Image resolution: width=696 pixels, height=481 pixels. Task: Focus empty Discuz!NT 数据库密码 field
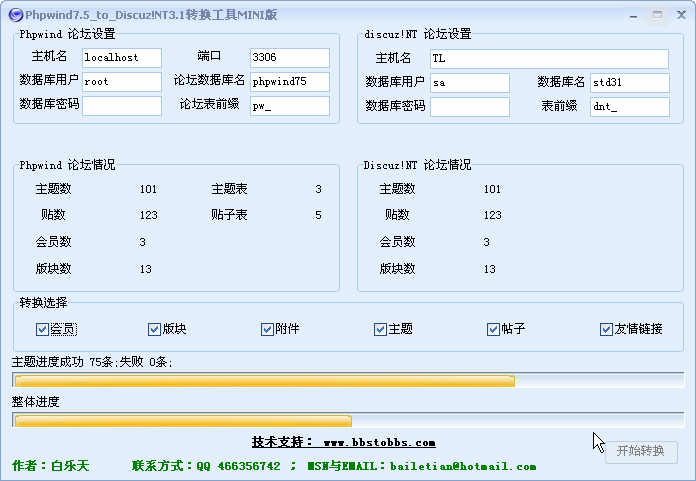470,107
